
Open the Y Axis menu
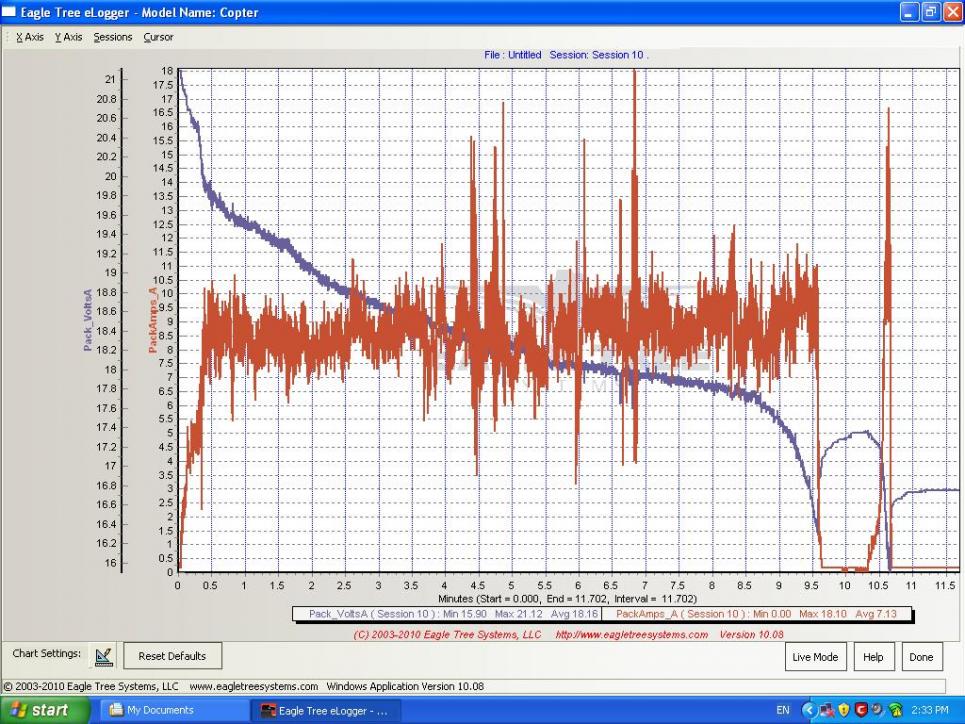[x=69, y=37]
